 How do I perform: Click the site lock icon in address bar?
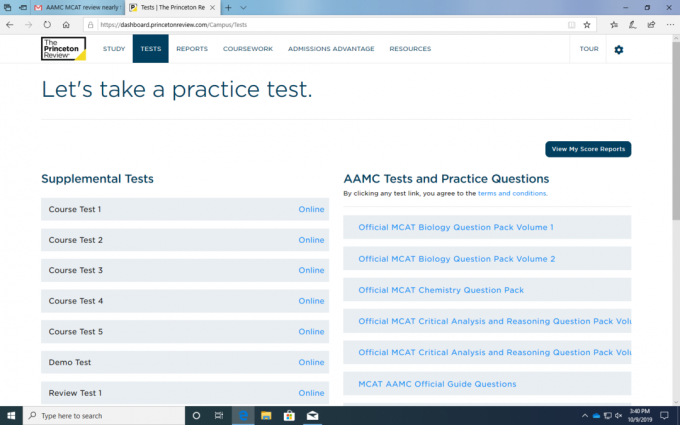(x=91, y=25)
